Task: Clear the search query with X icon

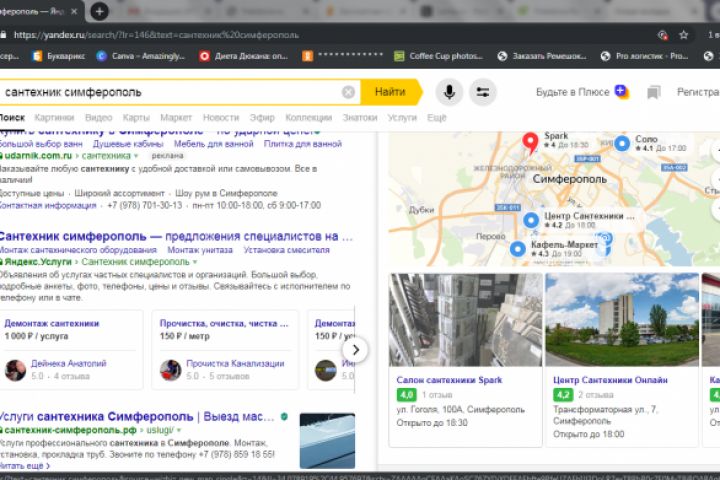Action: (348, 92)
